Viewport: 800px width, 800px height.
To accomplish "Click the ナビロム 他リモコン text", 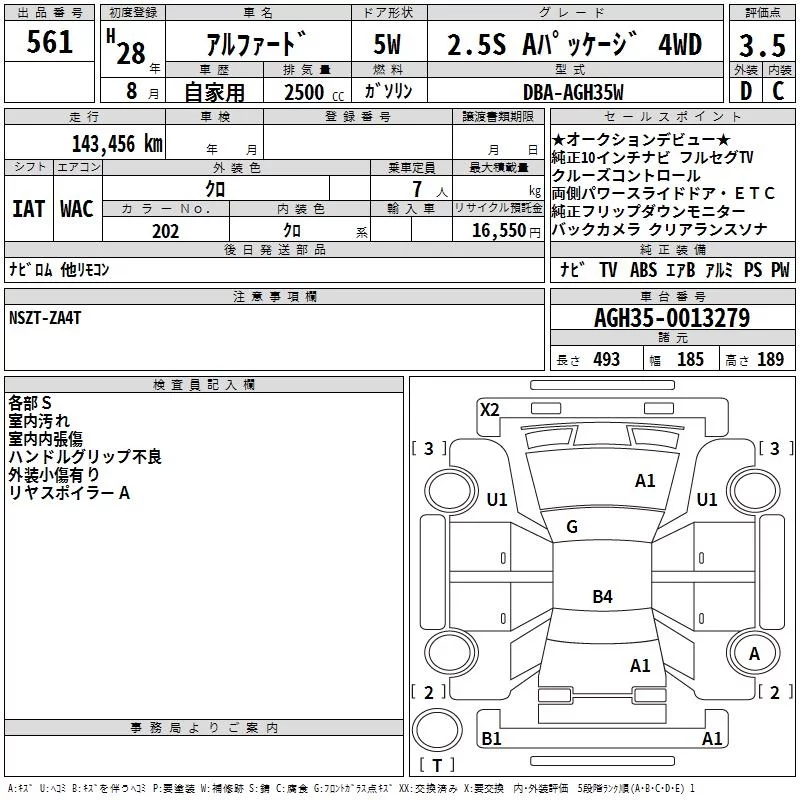I will pos(59,269).
